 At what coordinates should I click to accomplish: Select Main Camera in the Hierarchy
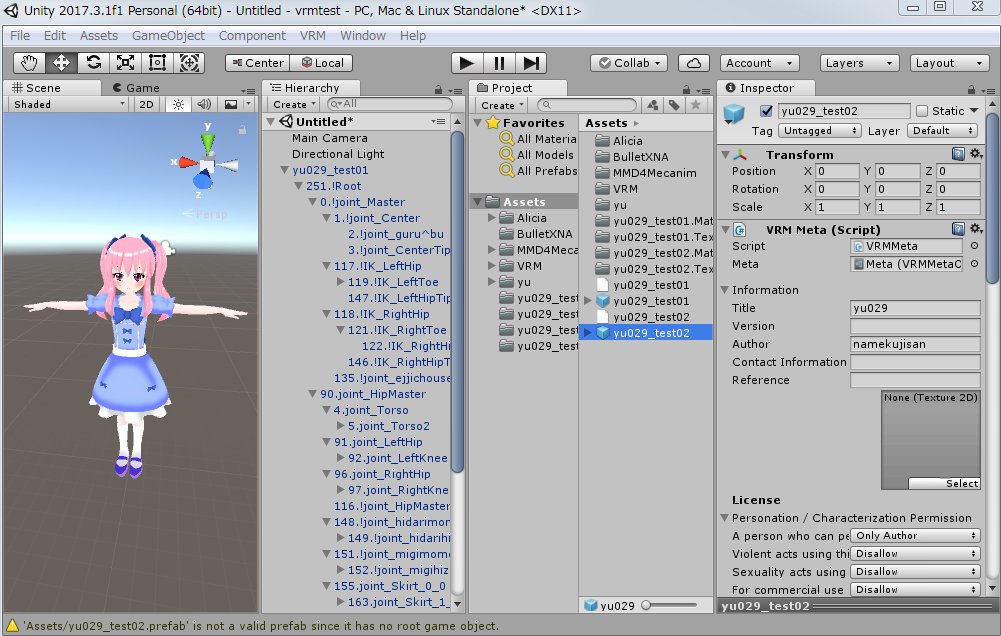pyautogui.click(x=329, y=138)
